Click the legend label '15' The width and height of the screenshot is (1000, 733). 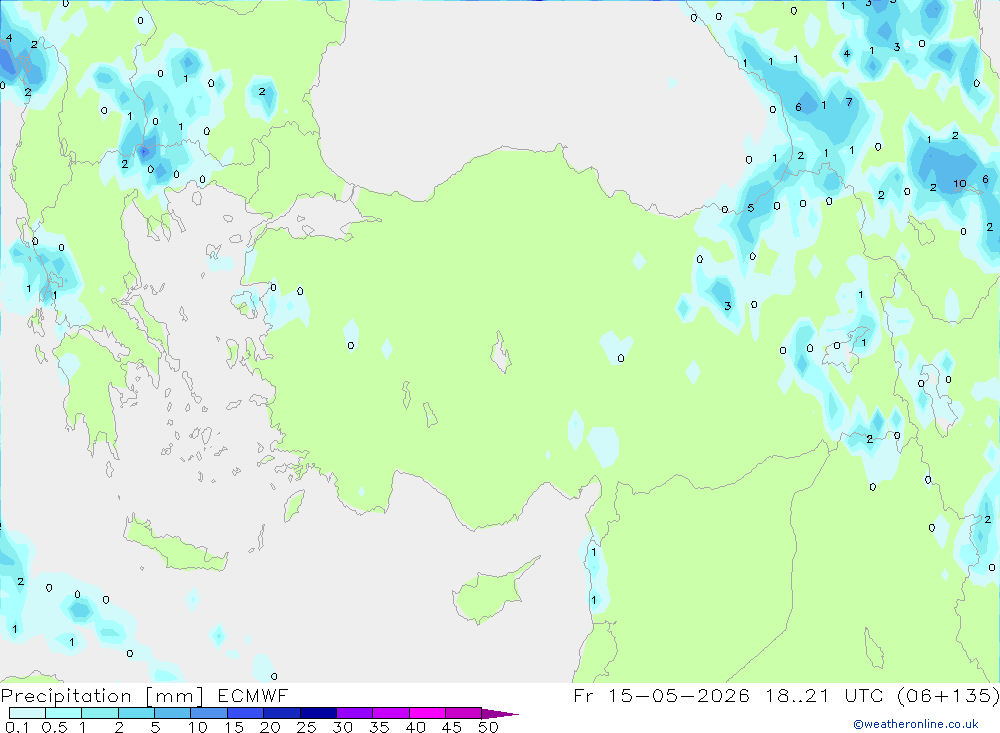[x=234, y=727]
